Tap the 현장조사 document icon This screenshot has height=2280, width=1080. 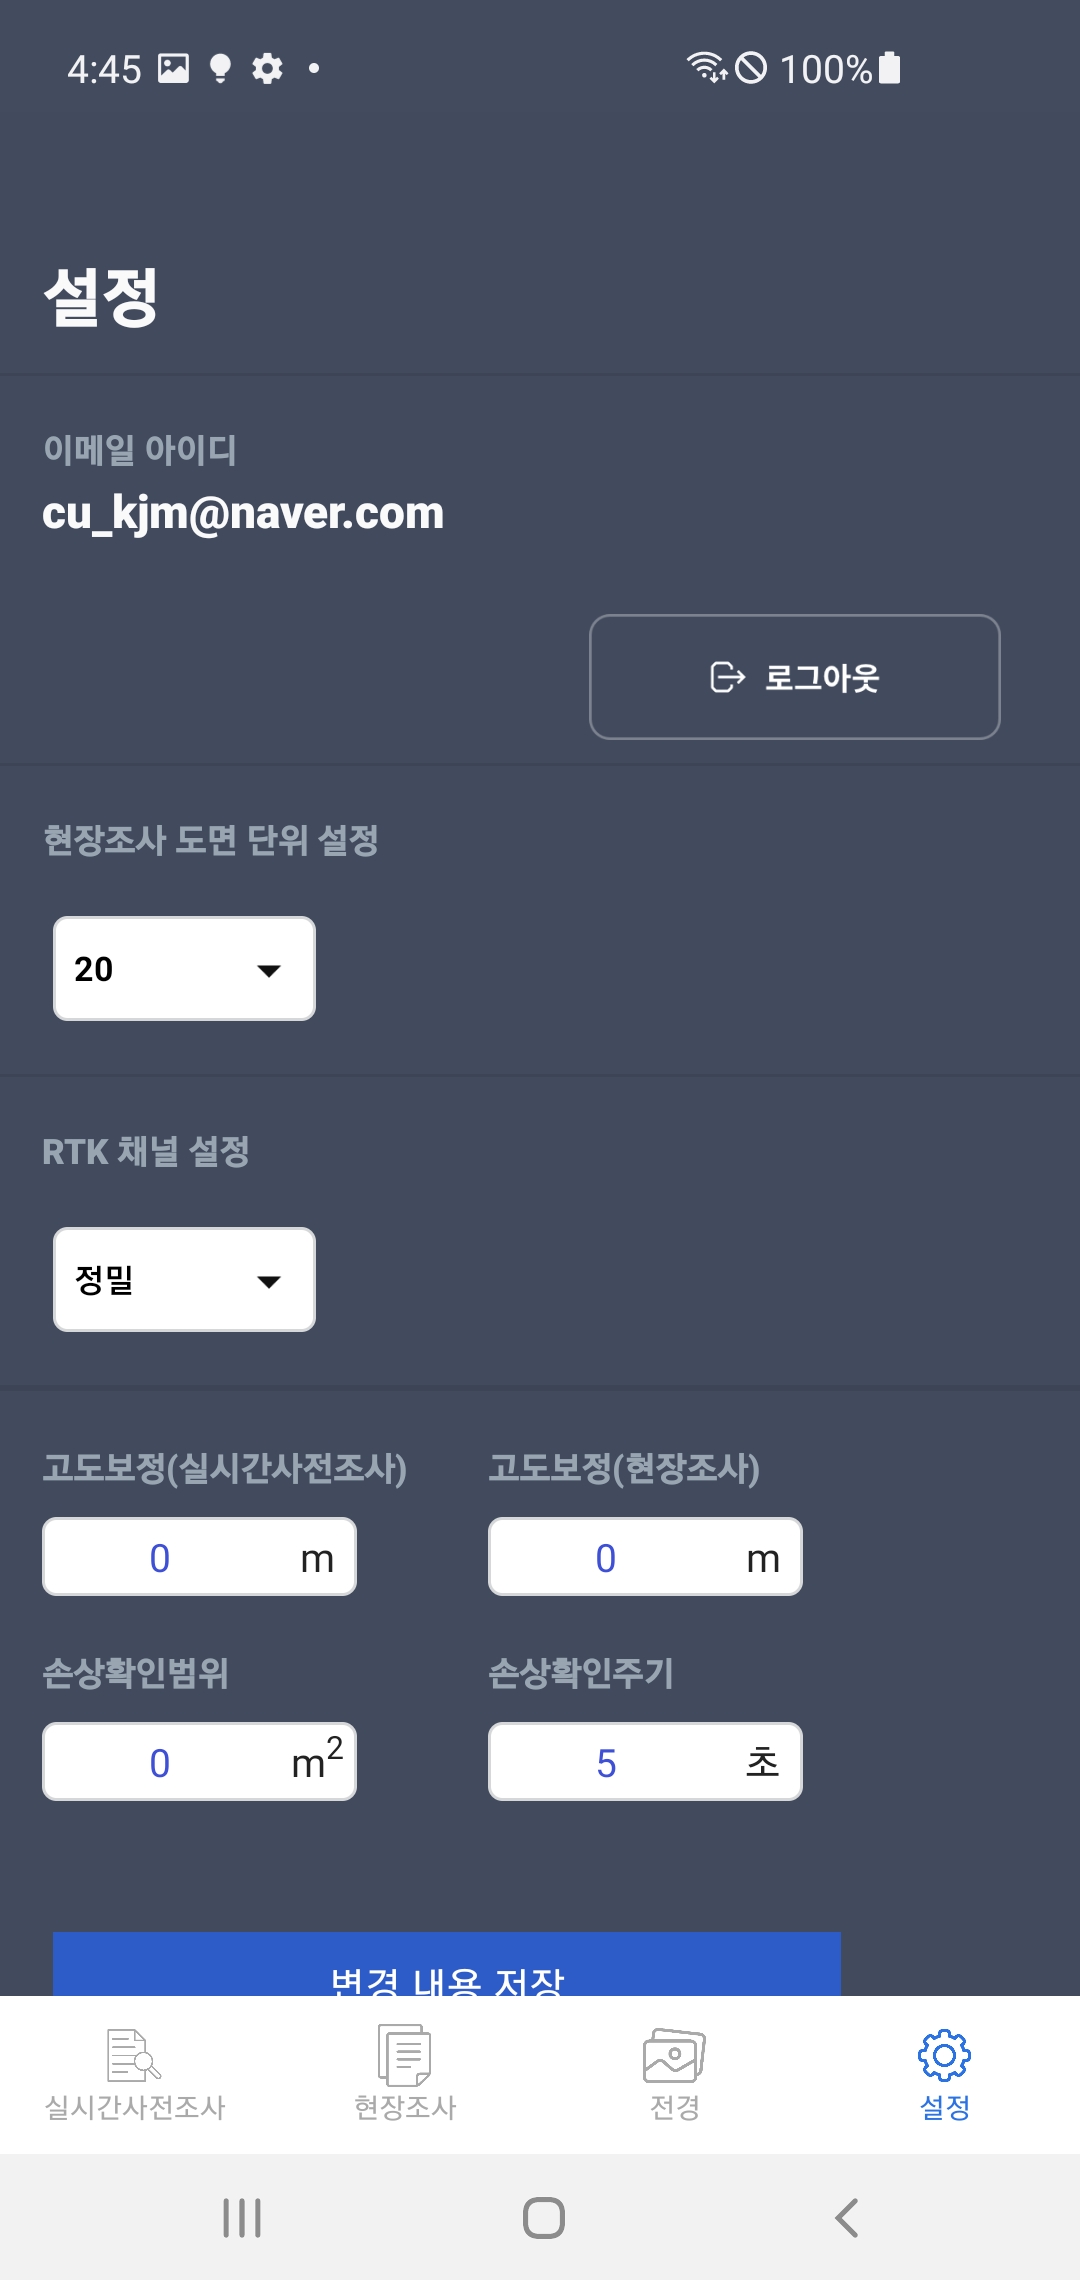[x=405, y=2055]
